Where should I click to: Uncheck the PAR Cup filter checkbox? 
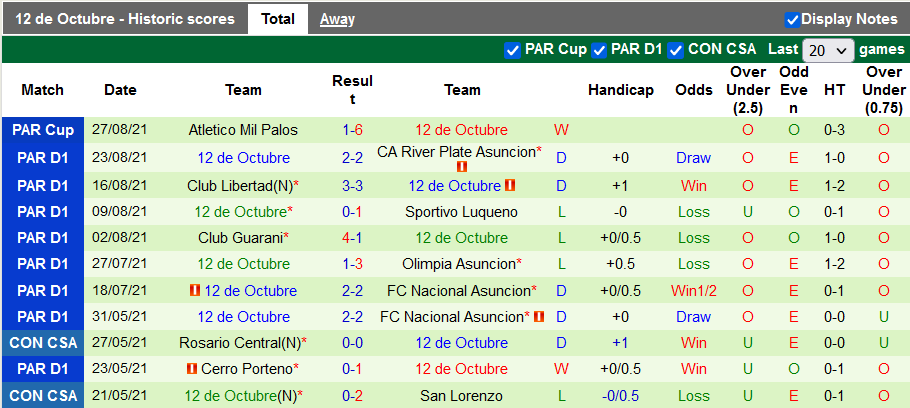(513, 49)
